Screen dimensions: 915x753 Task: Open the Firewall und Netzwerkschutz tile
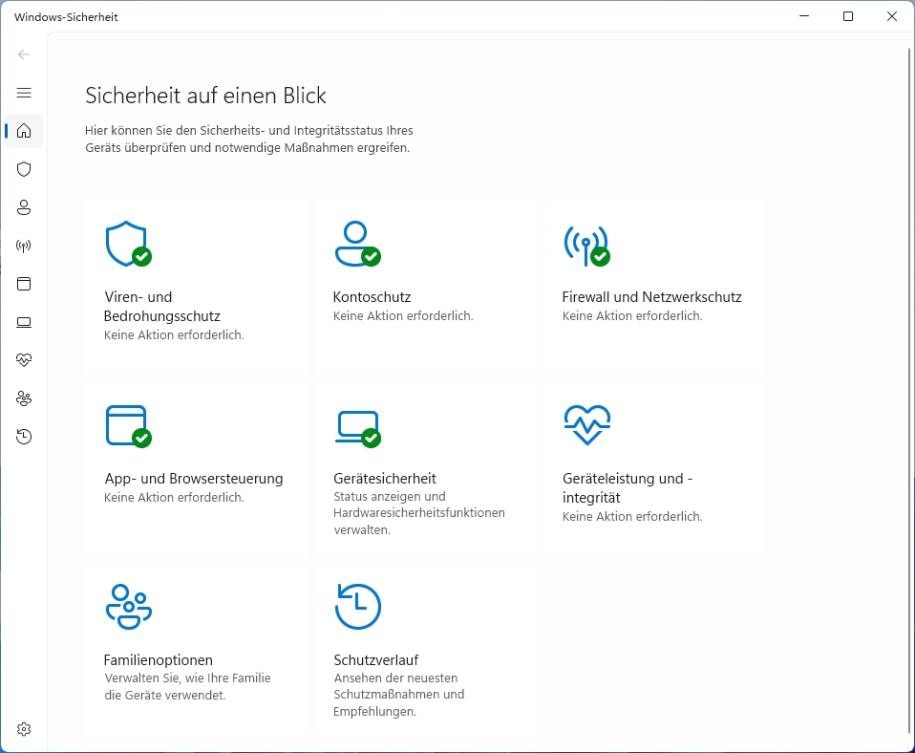(x=655, y=285)
